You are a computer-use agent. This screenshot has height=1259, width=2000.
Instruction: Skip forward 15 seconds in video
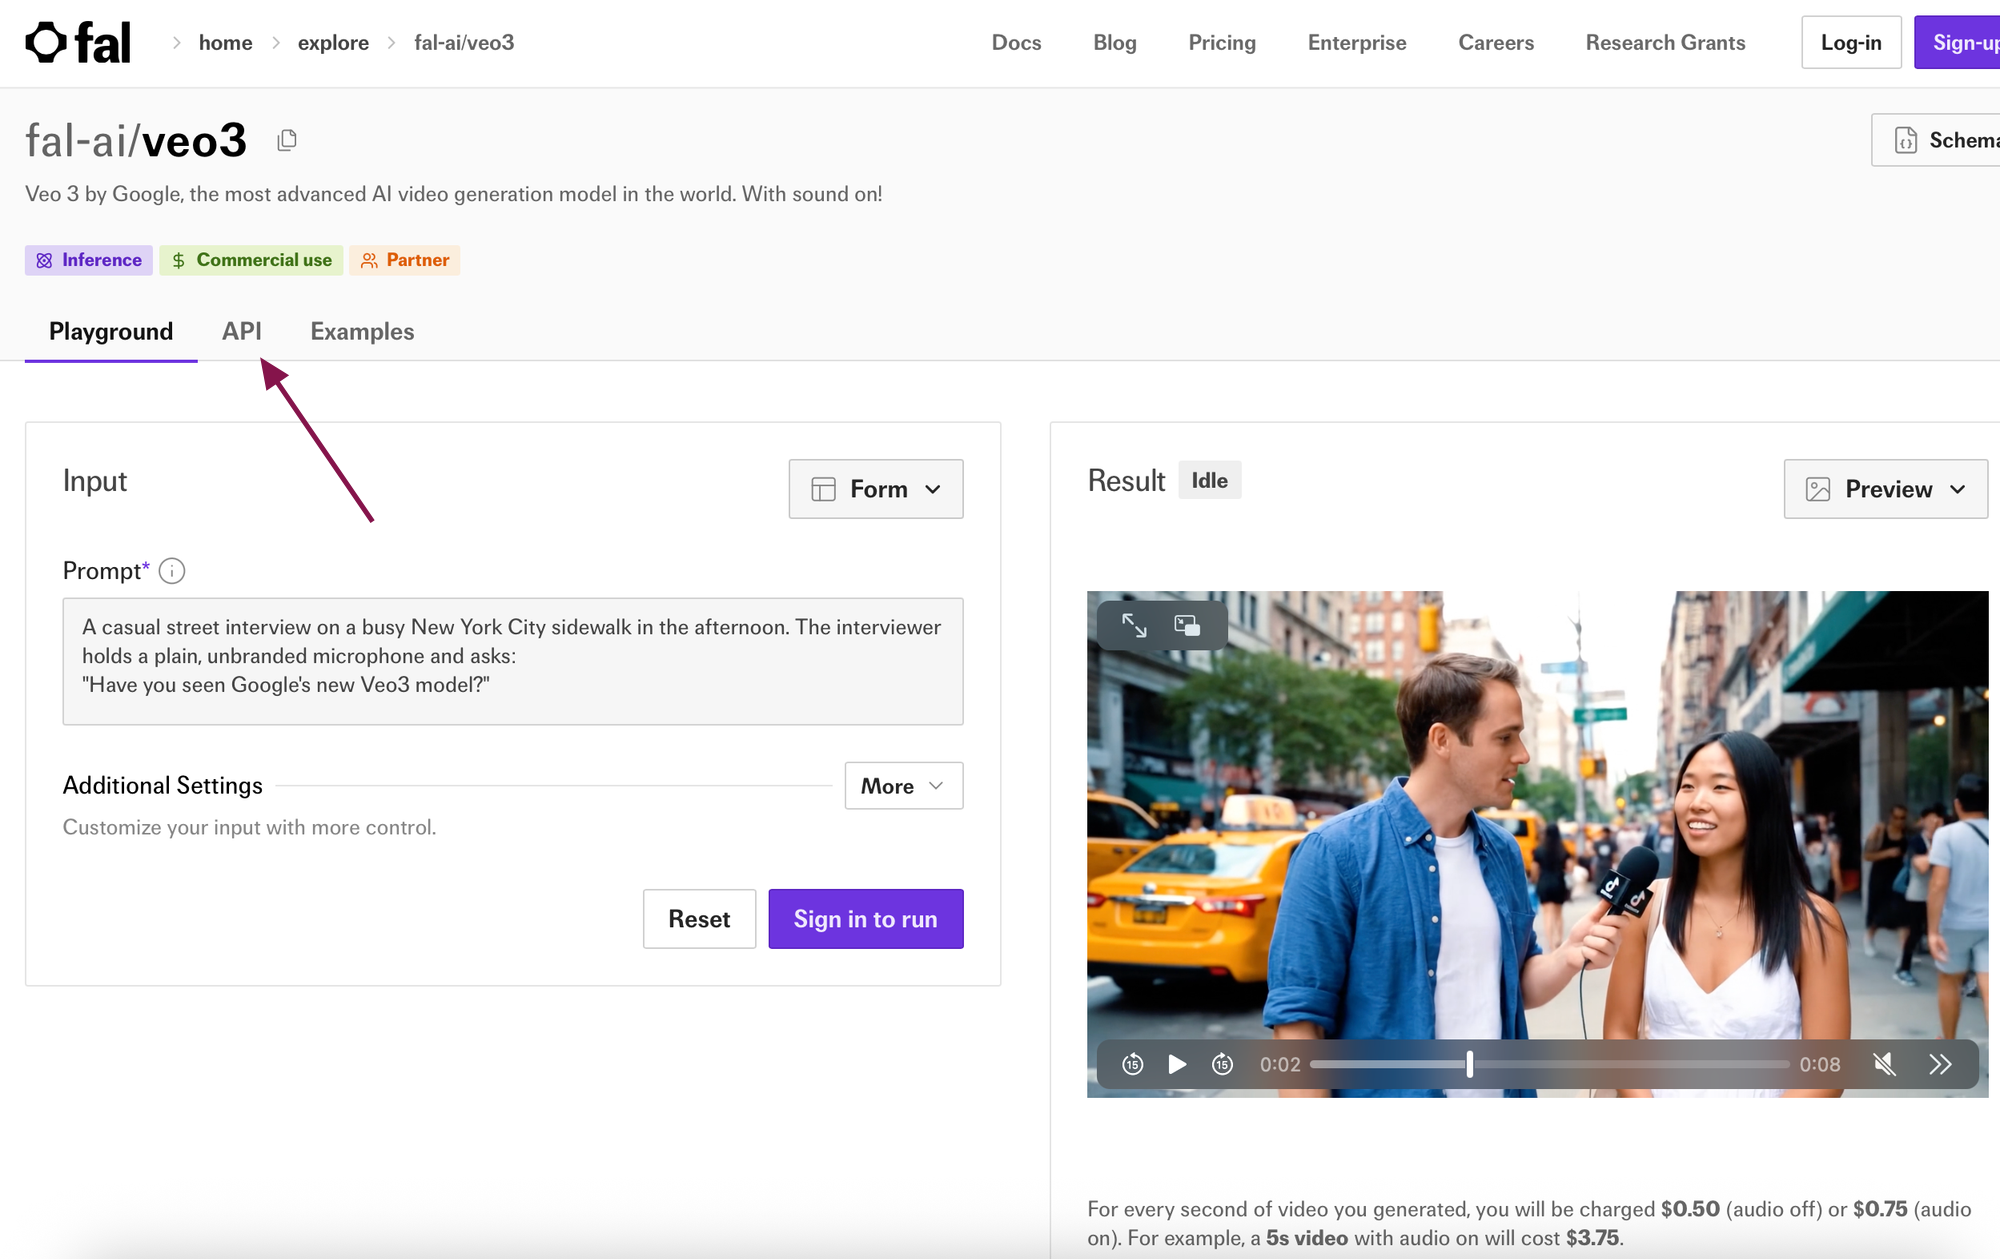1222,1064
